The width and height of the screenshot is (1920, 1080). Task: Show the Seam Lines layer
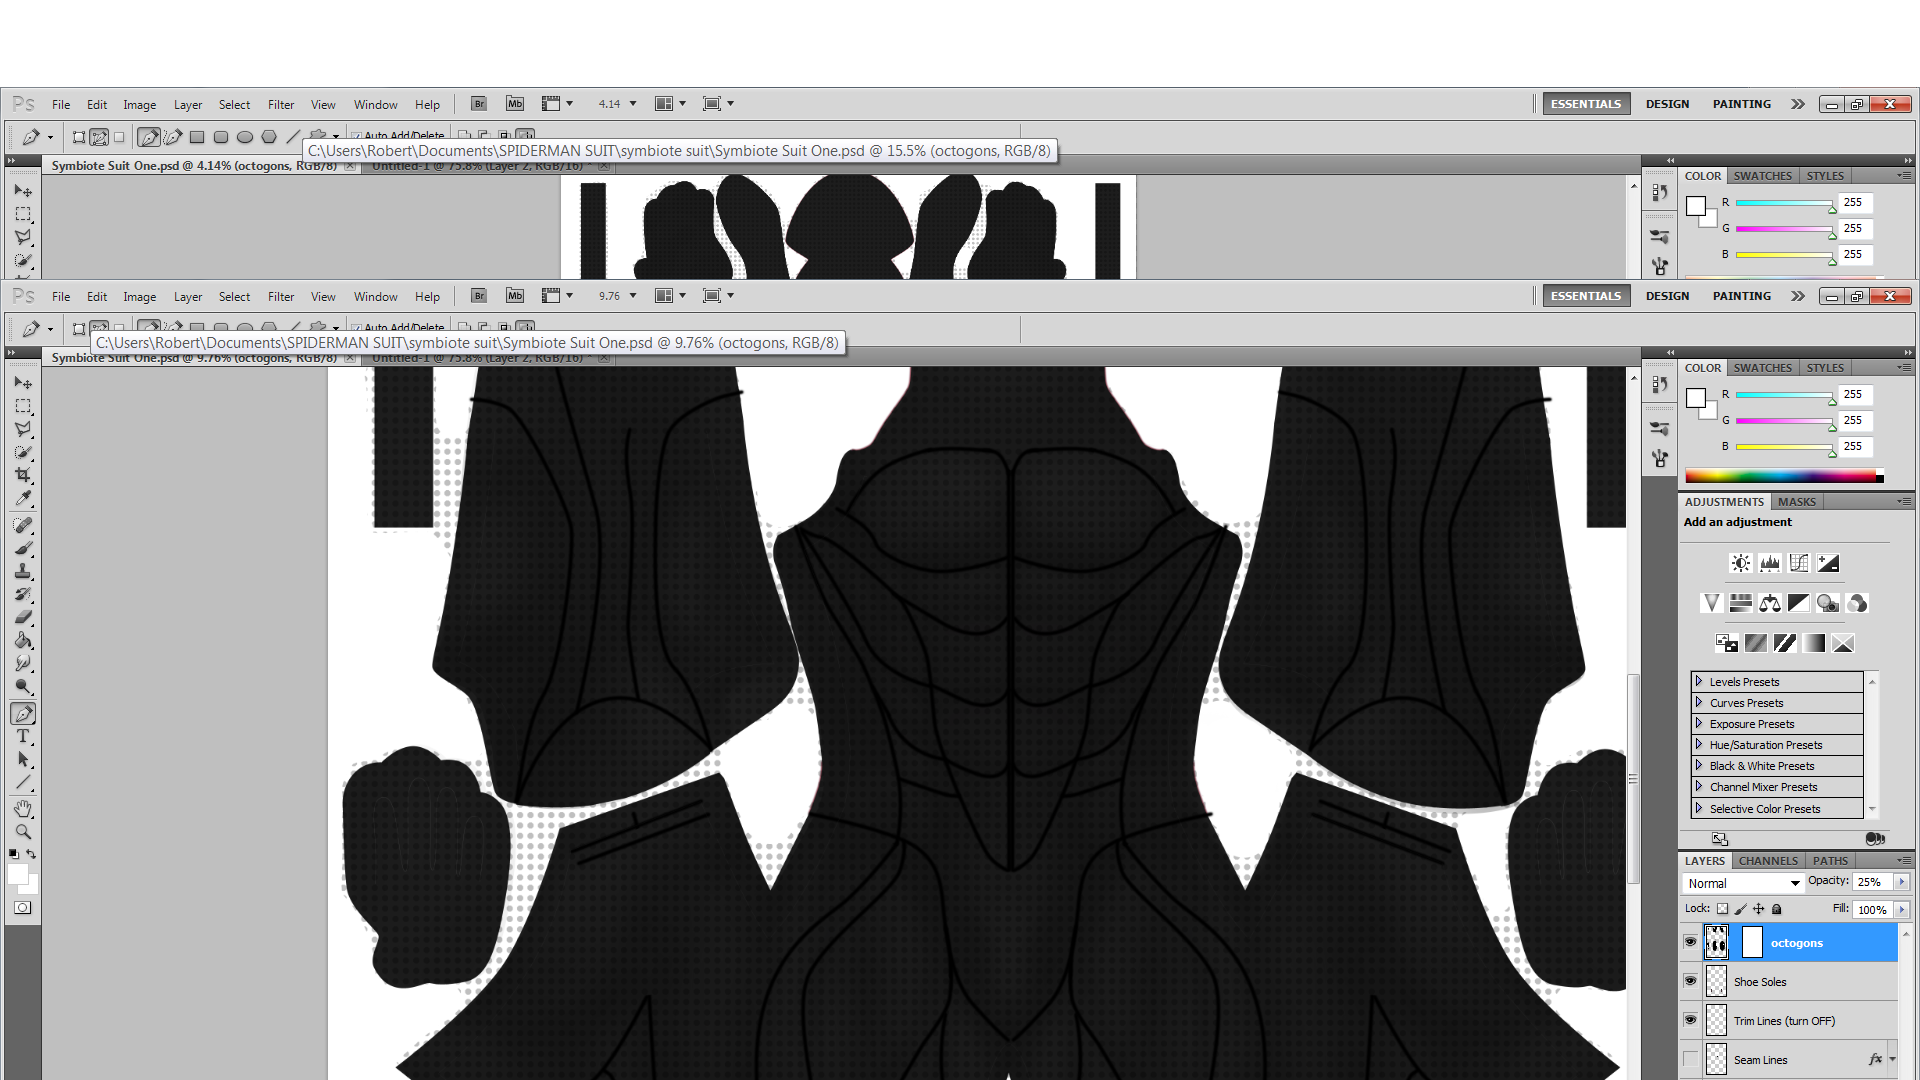(x=1690, y=1059)
